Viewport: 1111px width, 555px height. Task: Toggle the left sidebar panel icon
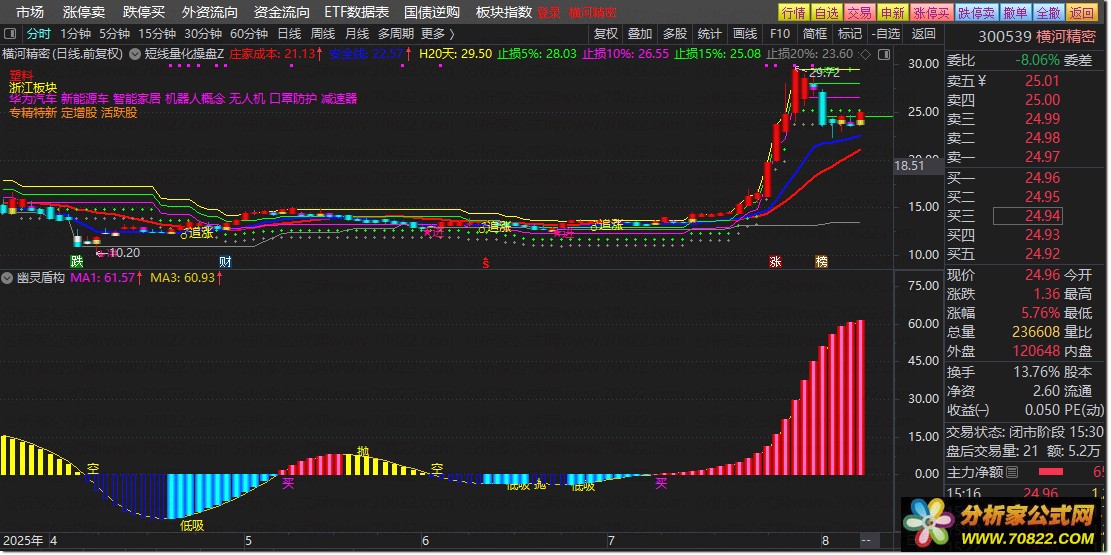click(x=11, y=33)
